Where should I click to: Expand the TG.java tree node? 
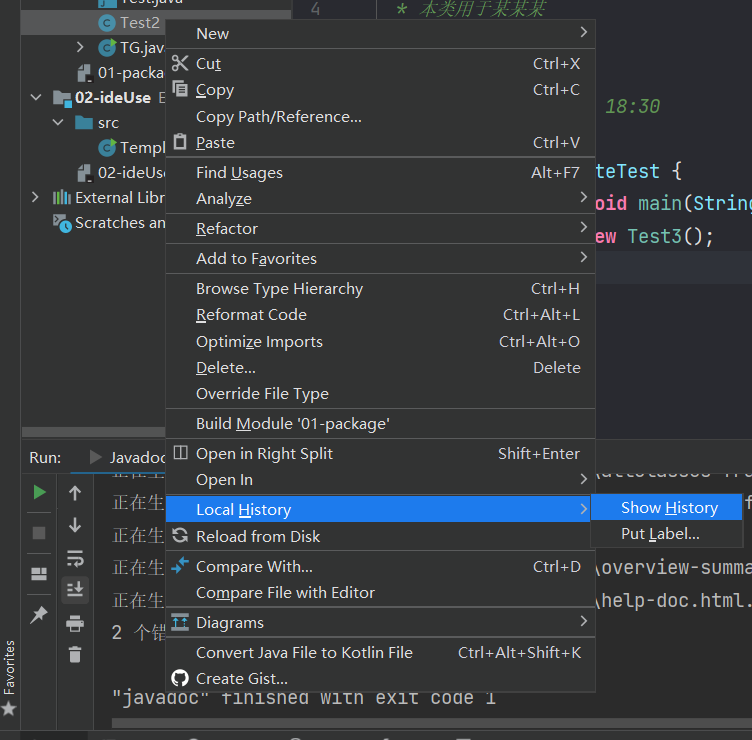tap(80, 47)
